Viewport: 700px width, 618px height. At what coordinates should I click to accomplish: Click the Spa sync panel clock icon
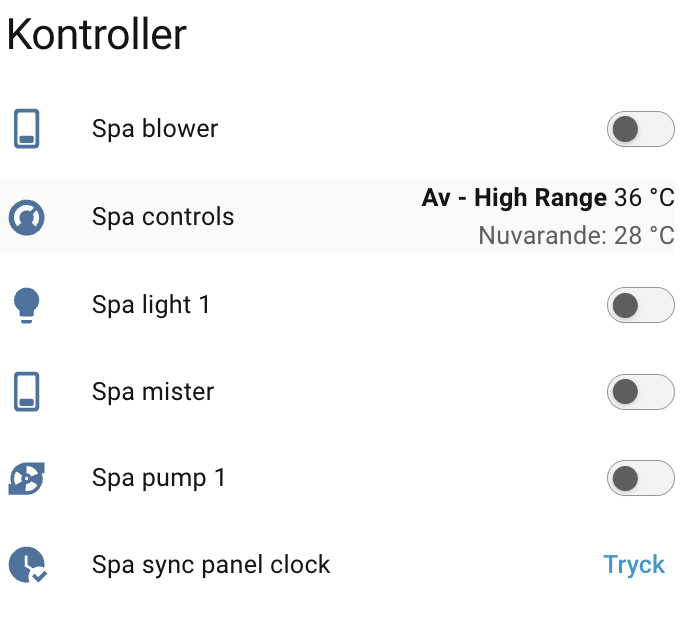(x=28, y=565)
